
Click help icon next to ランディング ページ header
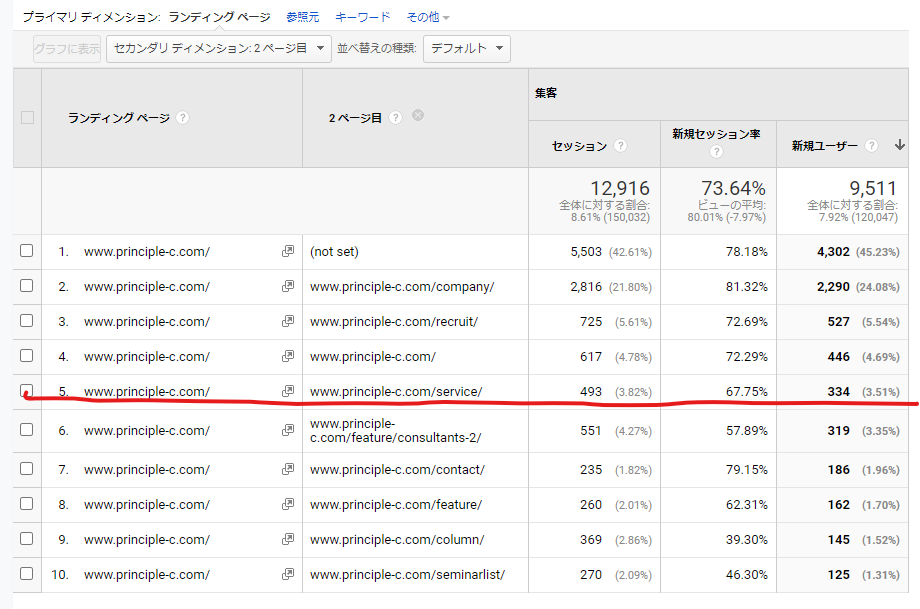[182, 117]
